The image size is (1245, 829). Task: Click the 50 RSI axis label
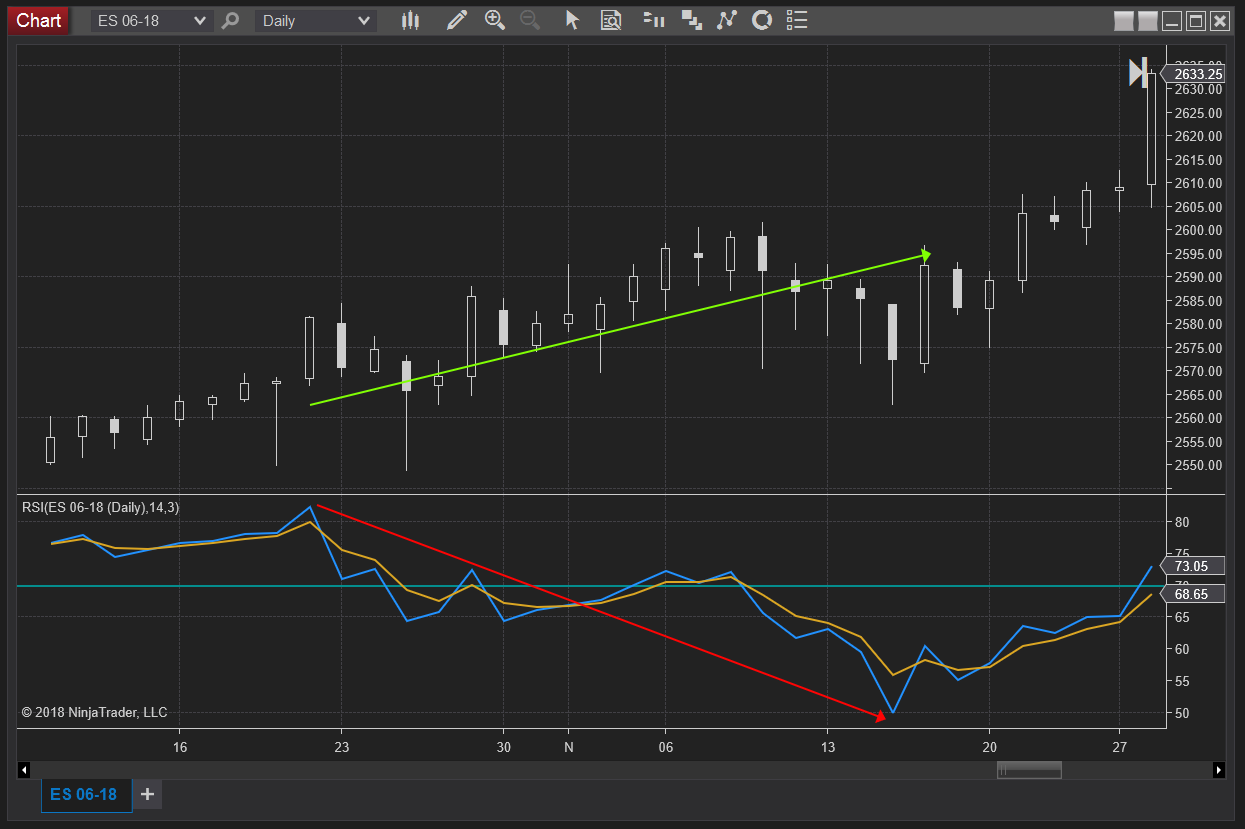coord(1181,713)
